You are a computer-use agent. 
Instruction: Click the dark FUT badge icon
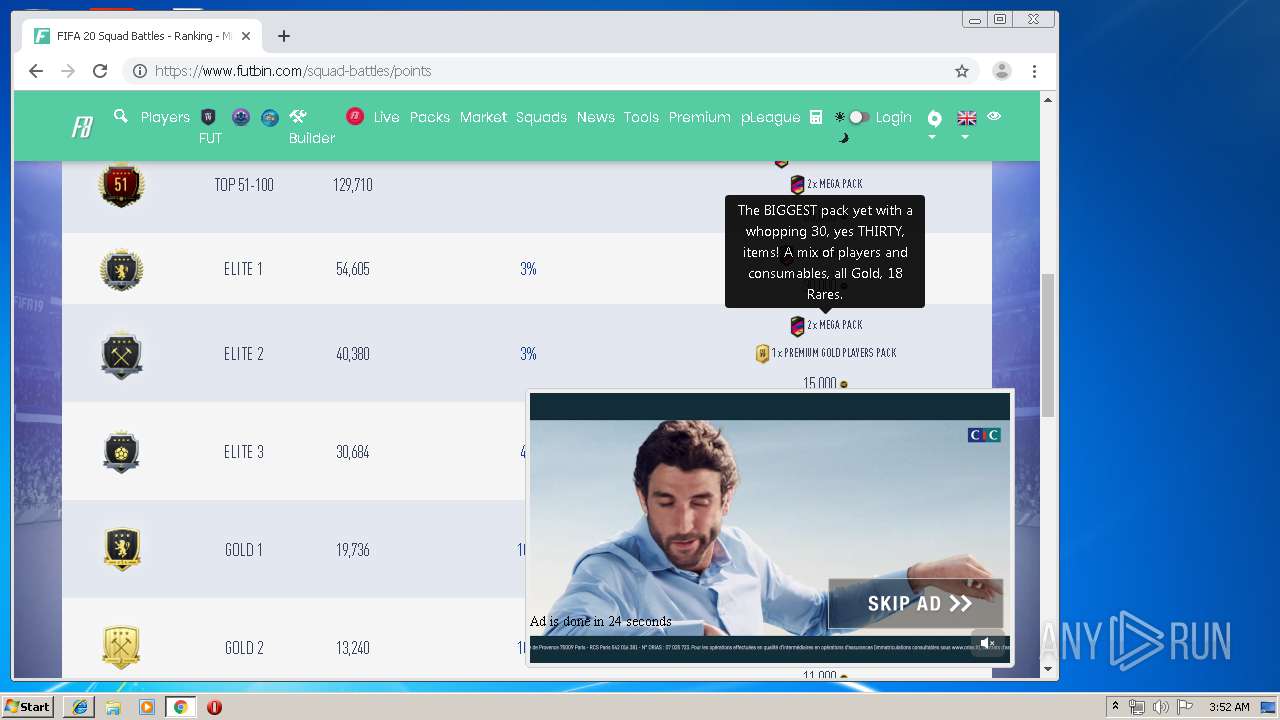(x=208, y=117)
